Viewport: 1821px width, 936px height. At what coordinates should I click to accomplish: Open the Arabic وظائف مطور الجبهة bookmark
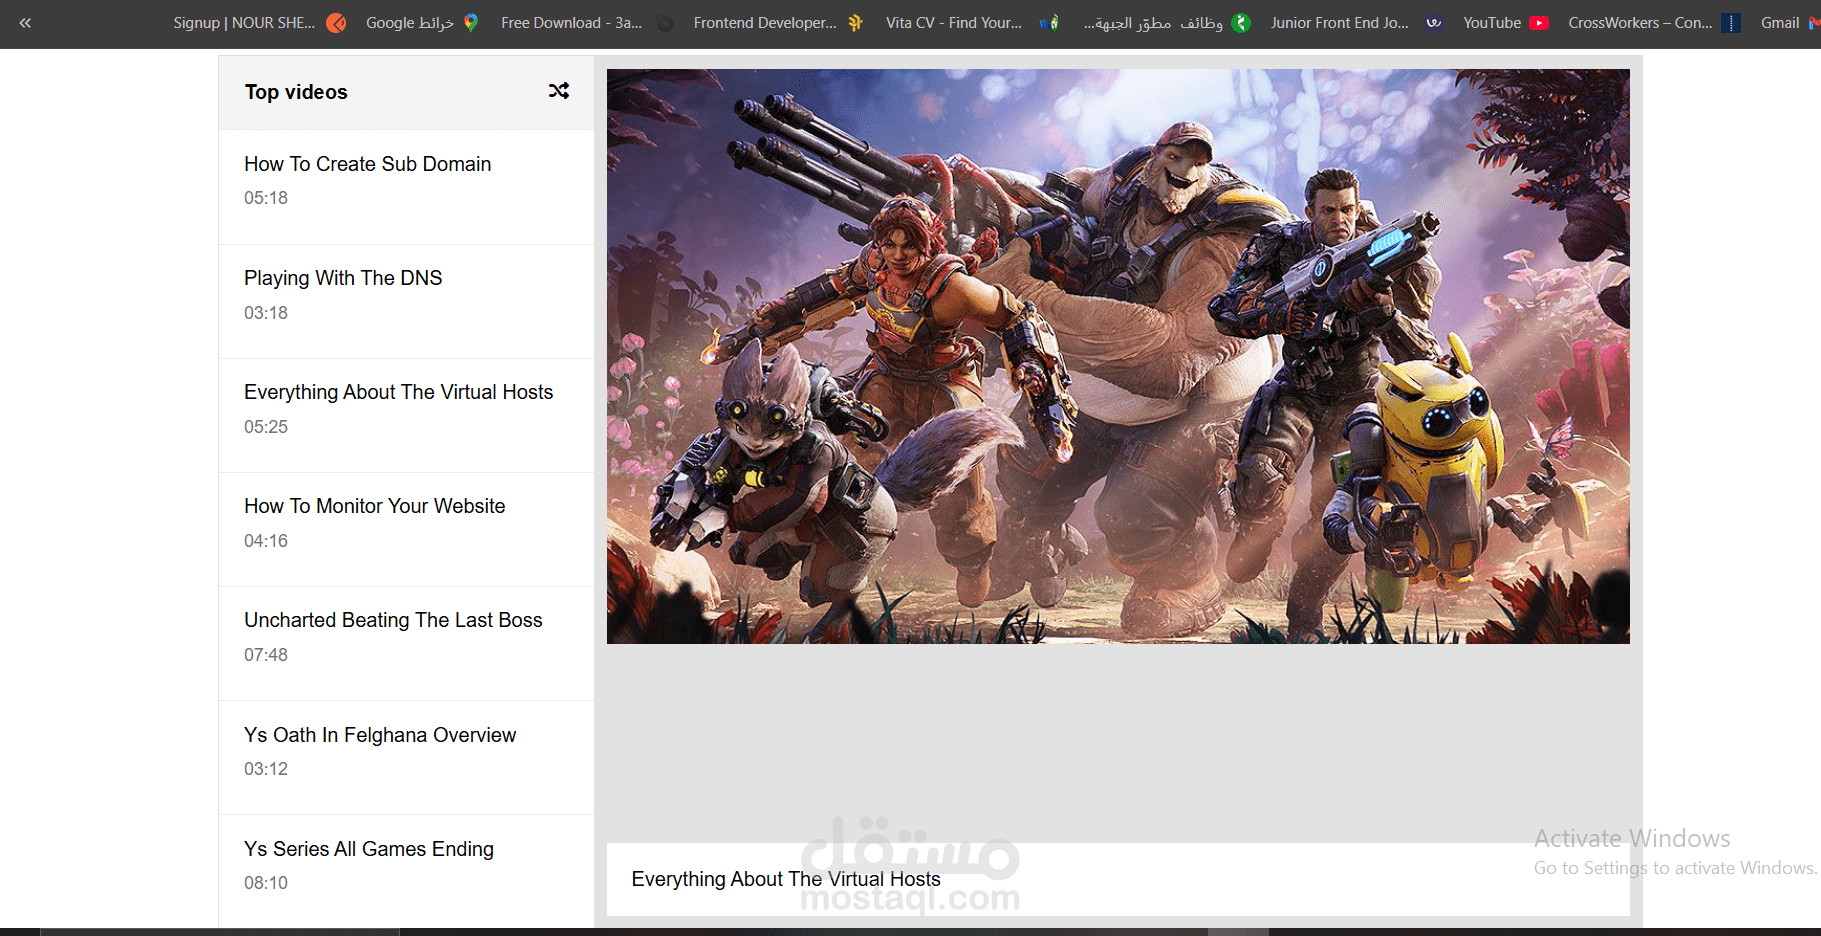1167,23
